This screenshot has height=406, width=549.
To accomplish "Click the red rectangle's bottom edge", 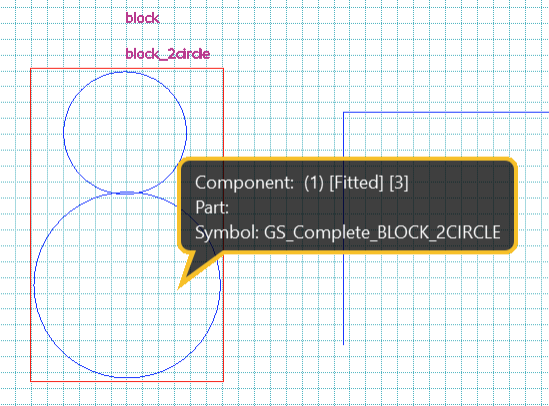I will [x=127, y=381].
